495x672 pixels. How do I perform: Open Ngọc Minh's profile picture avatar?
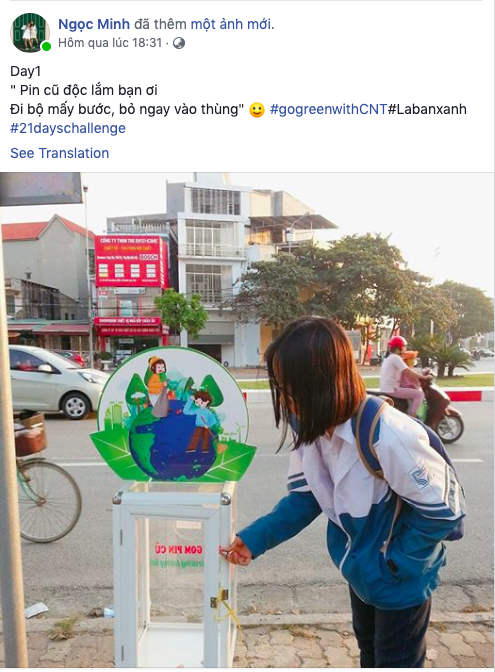[x=30, y=33]
